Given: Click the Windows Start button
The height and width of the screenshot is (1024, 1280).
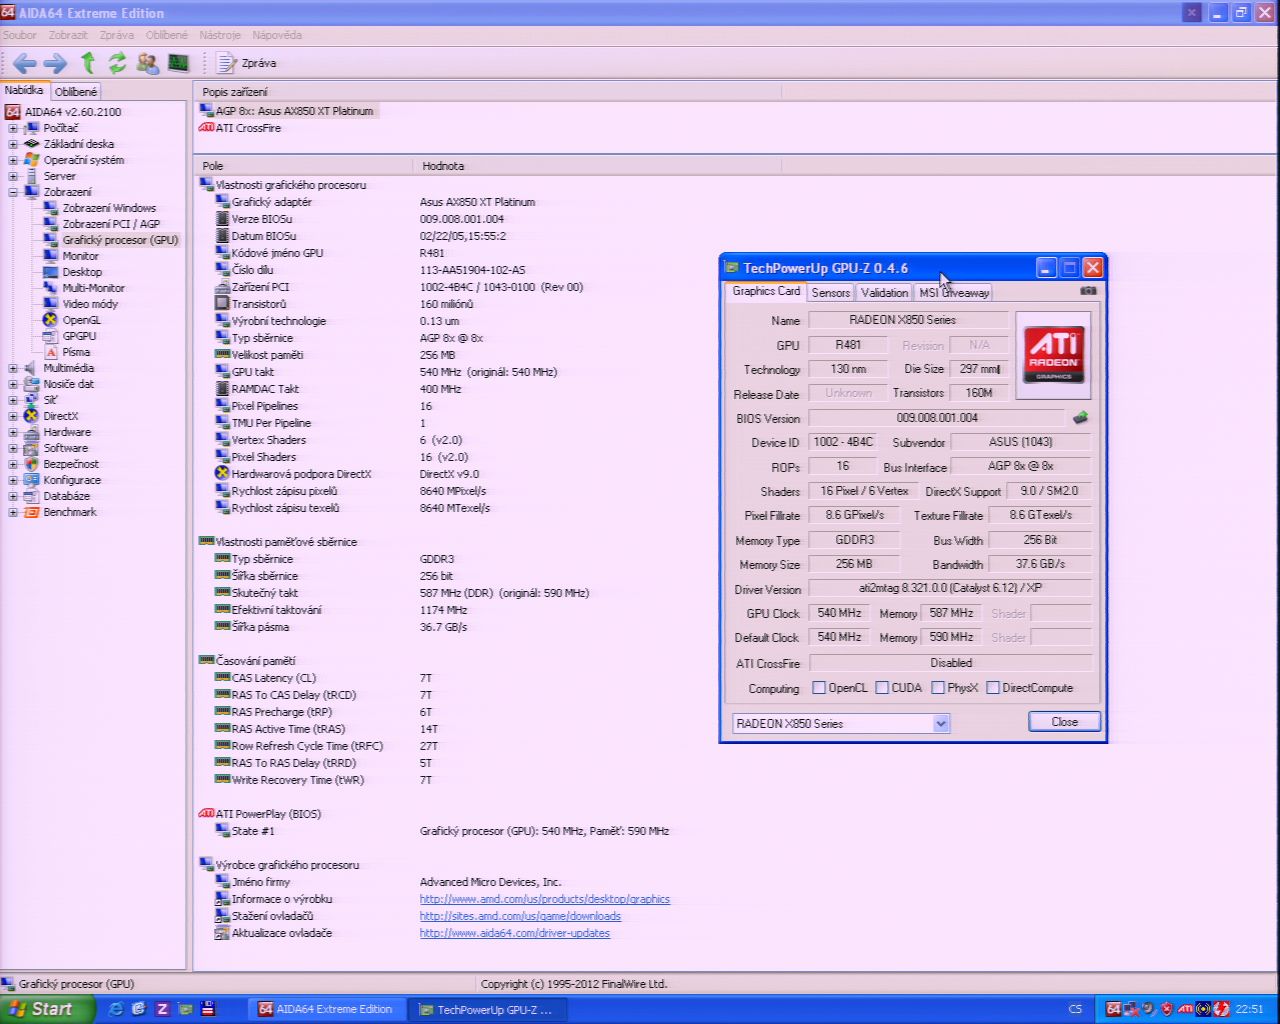Looking at the screenshot, I should (46, 1009).
